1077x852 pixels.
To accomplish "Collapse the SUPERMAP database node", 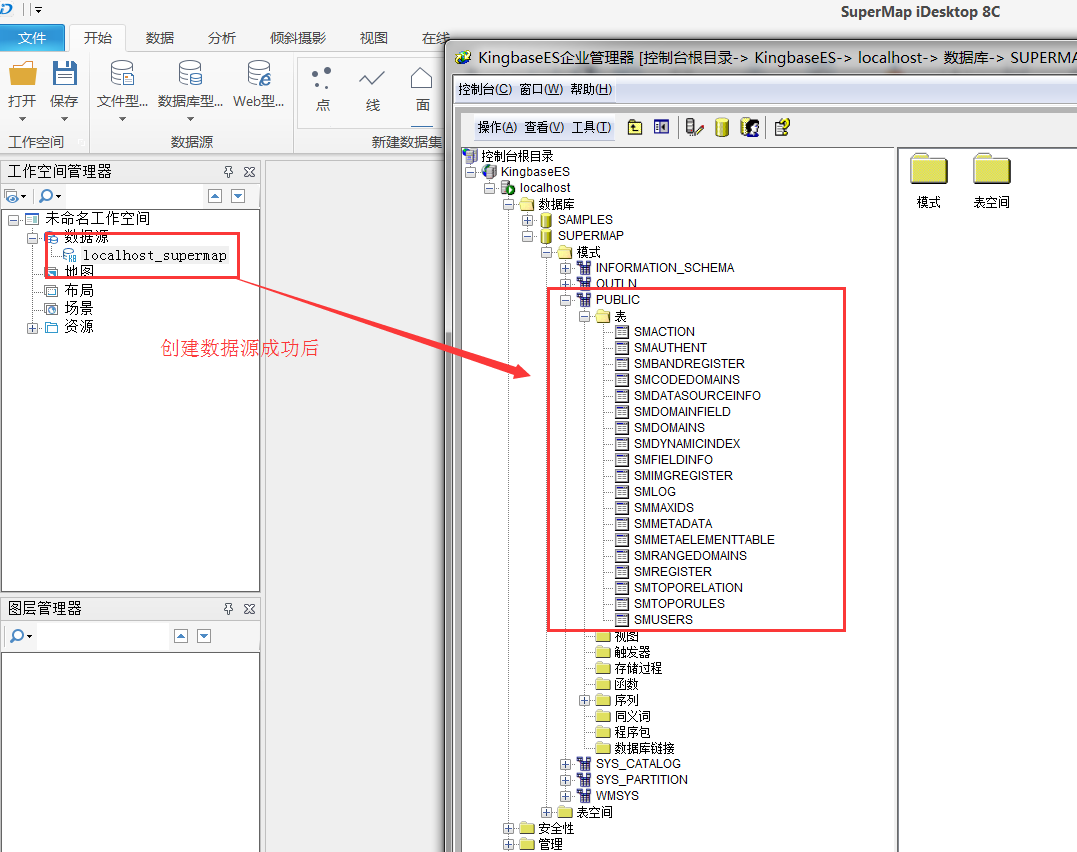I will tap(527, 236).
